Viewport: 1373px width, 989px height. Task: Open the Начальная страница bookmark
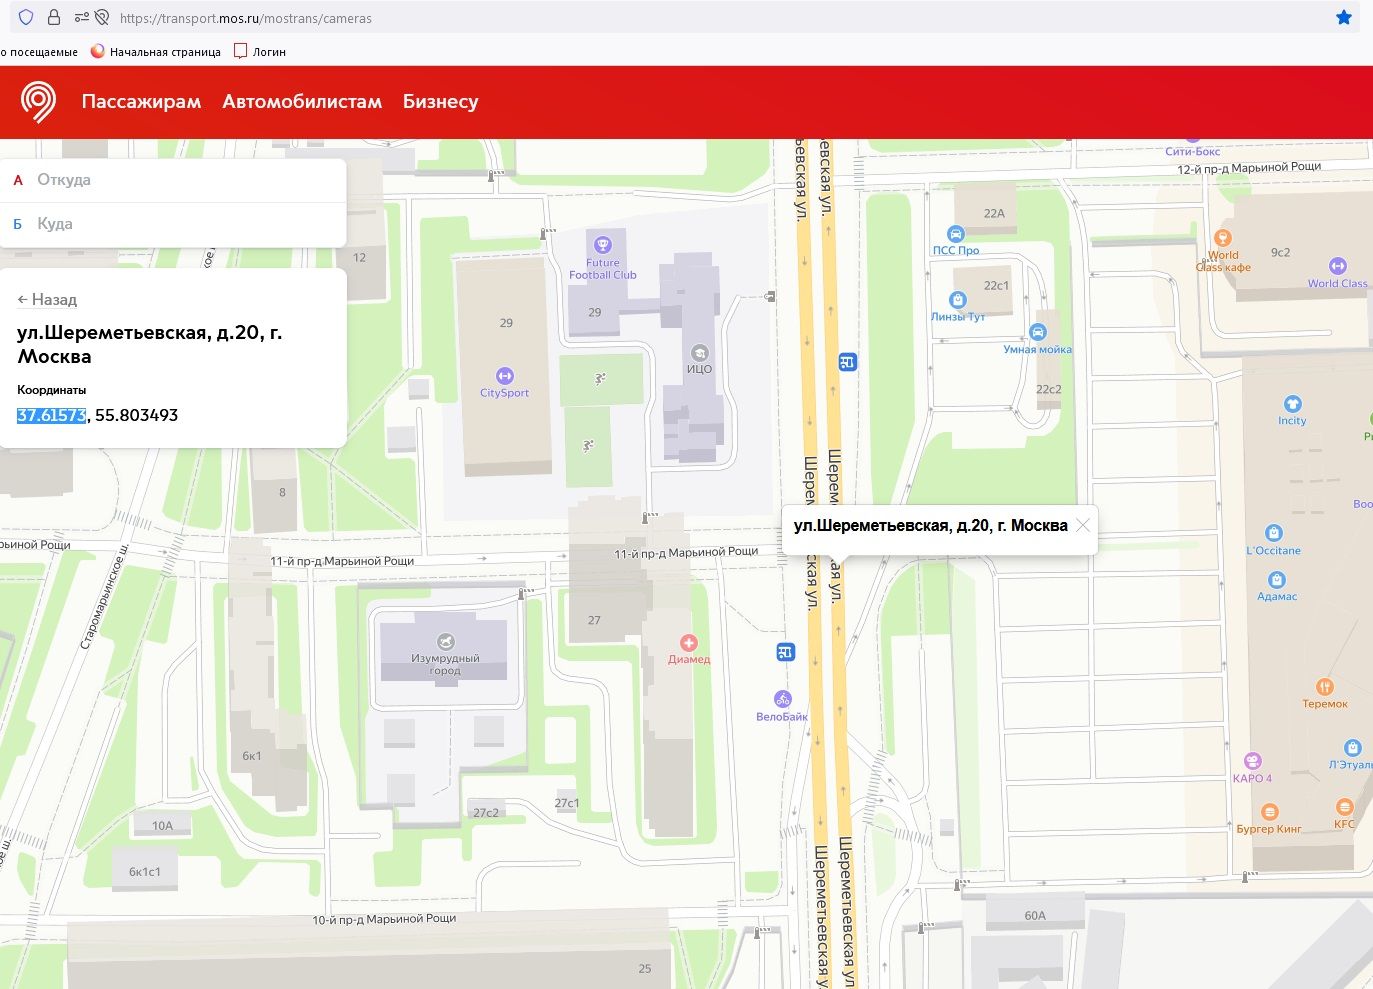[x=156, y=52]
